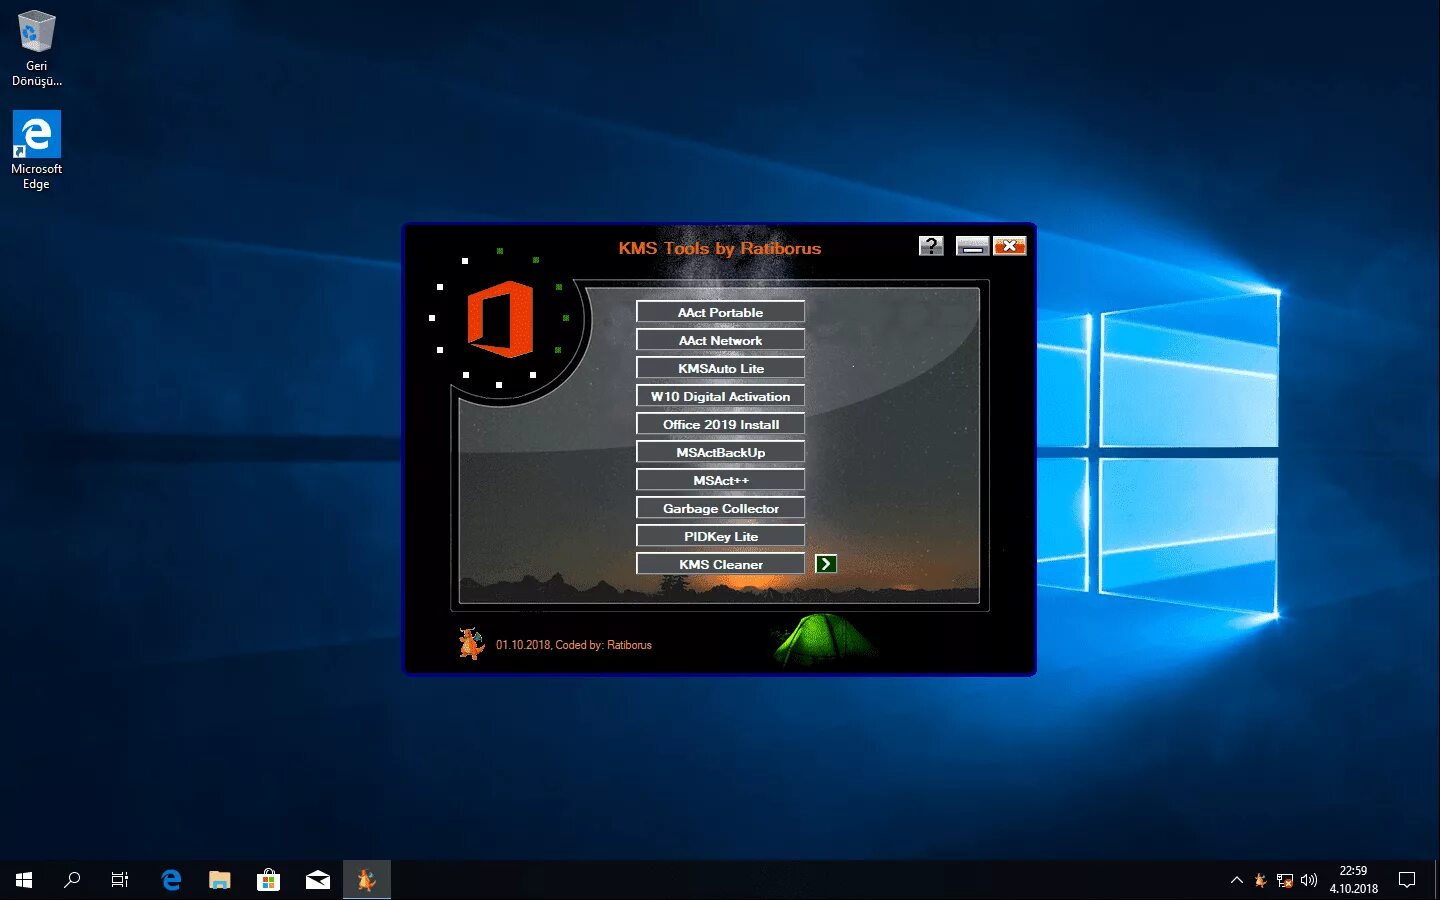Screen dimensions: 1440x900
Task: Start KMSAuto Lite
Action: (720, 368)
